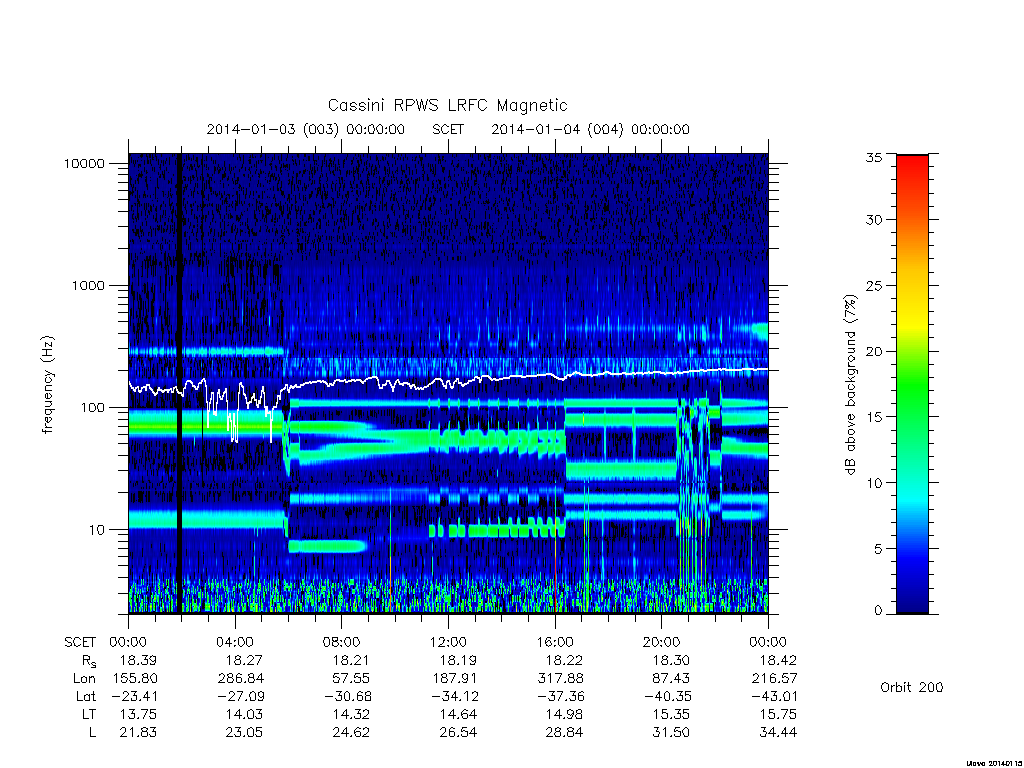Click the L value 28.84

pos(564,732)
